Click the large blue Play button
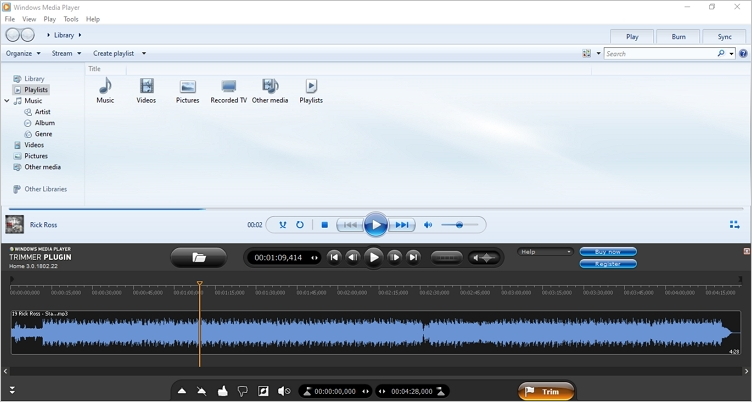 [376, 225]
